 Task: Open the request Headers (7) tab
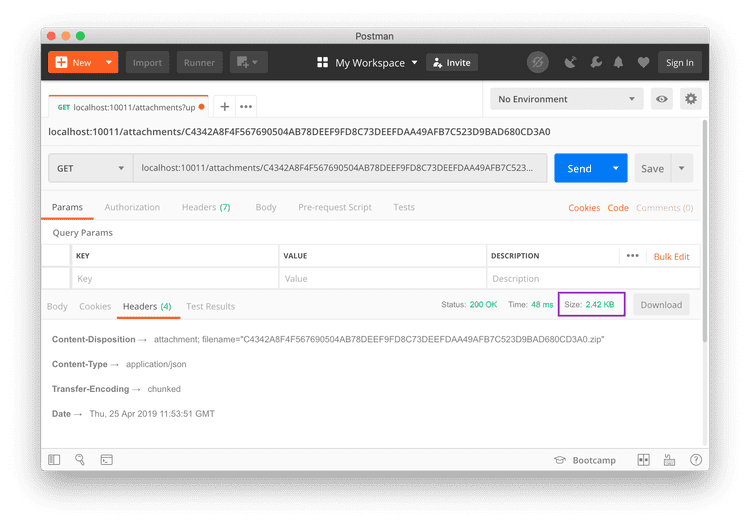[x=206, y=207]
